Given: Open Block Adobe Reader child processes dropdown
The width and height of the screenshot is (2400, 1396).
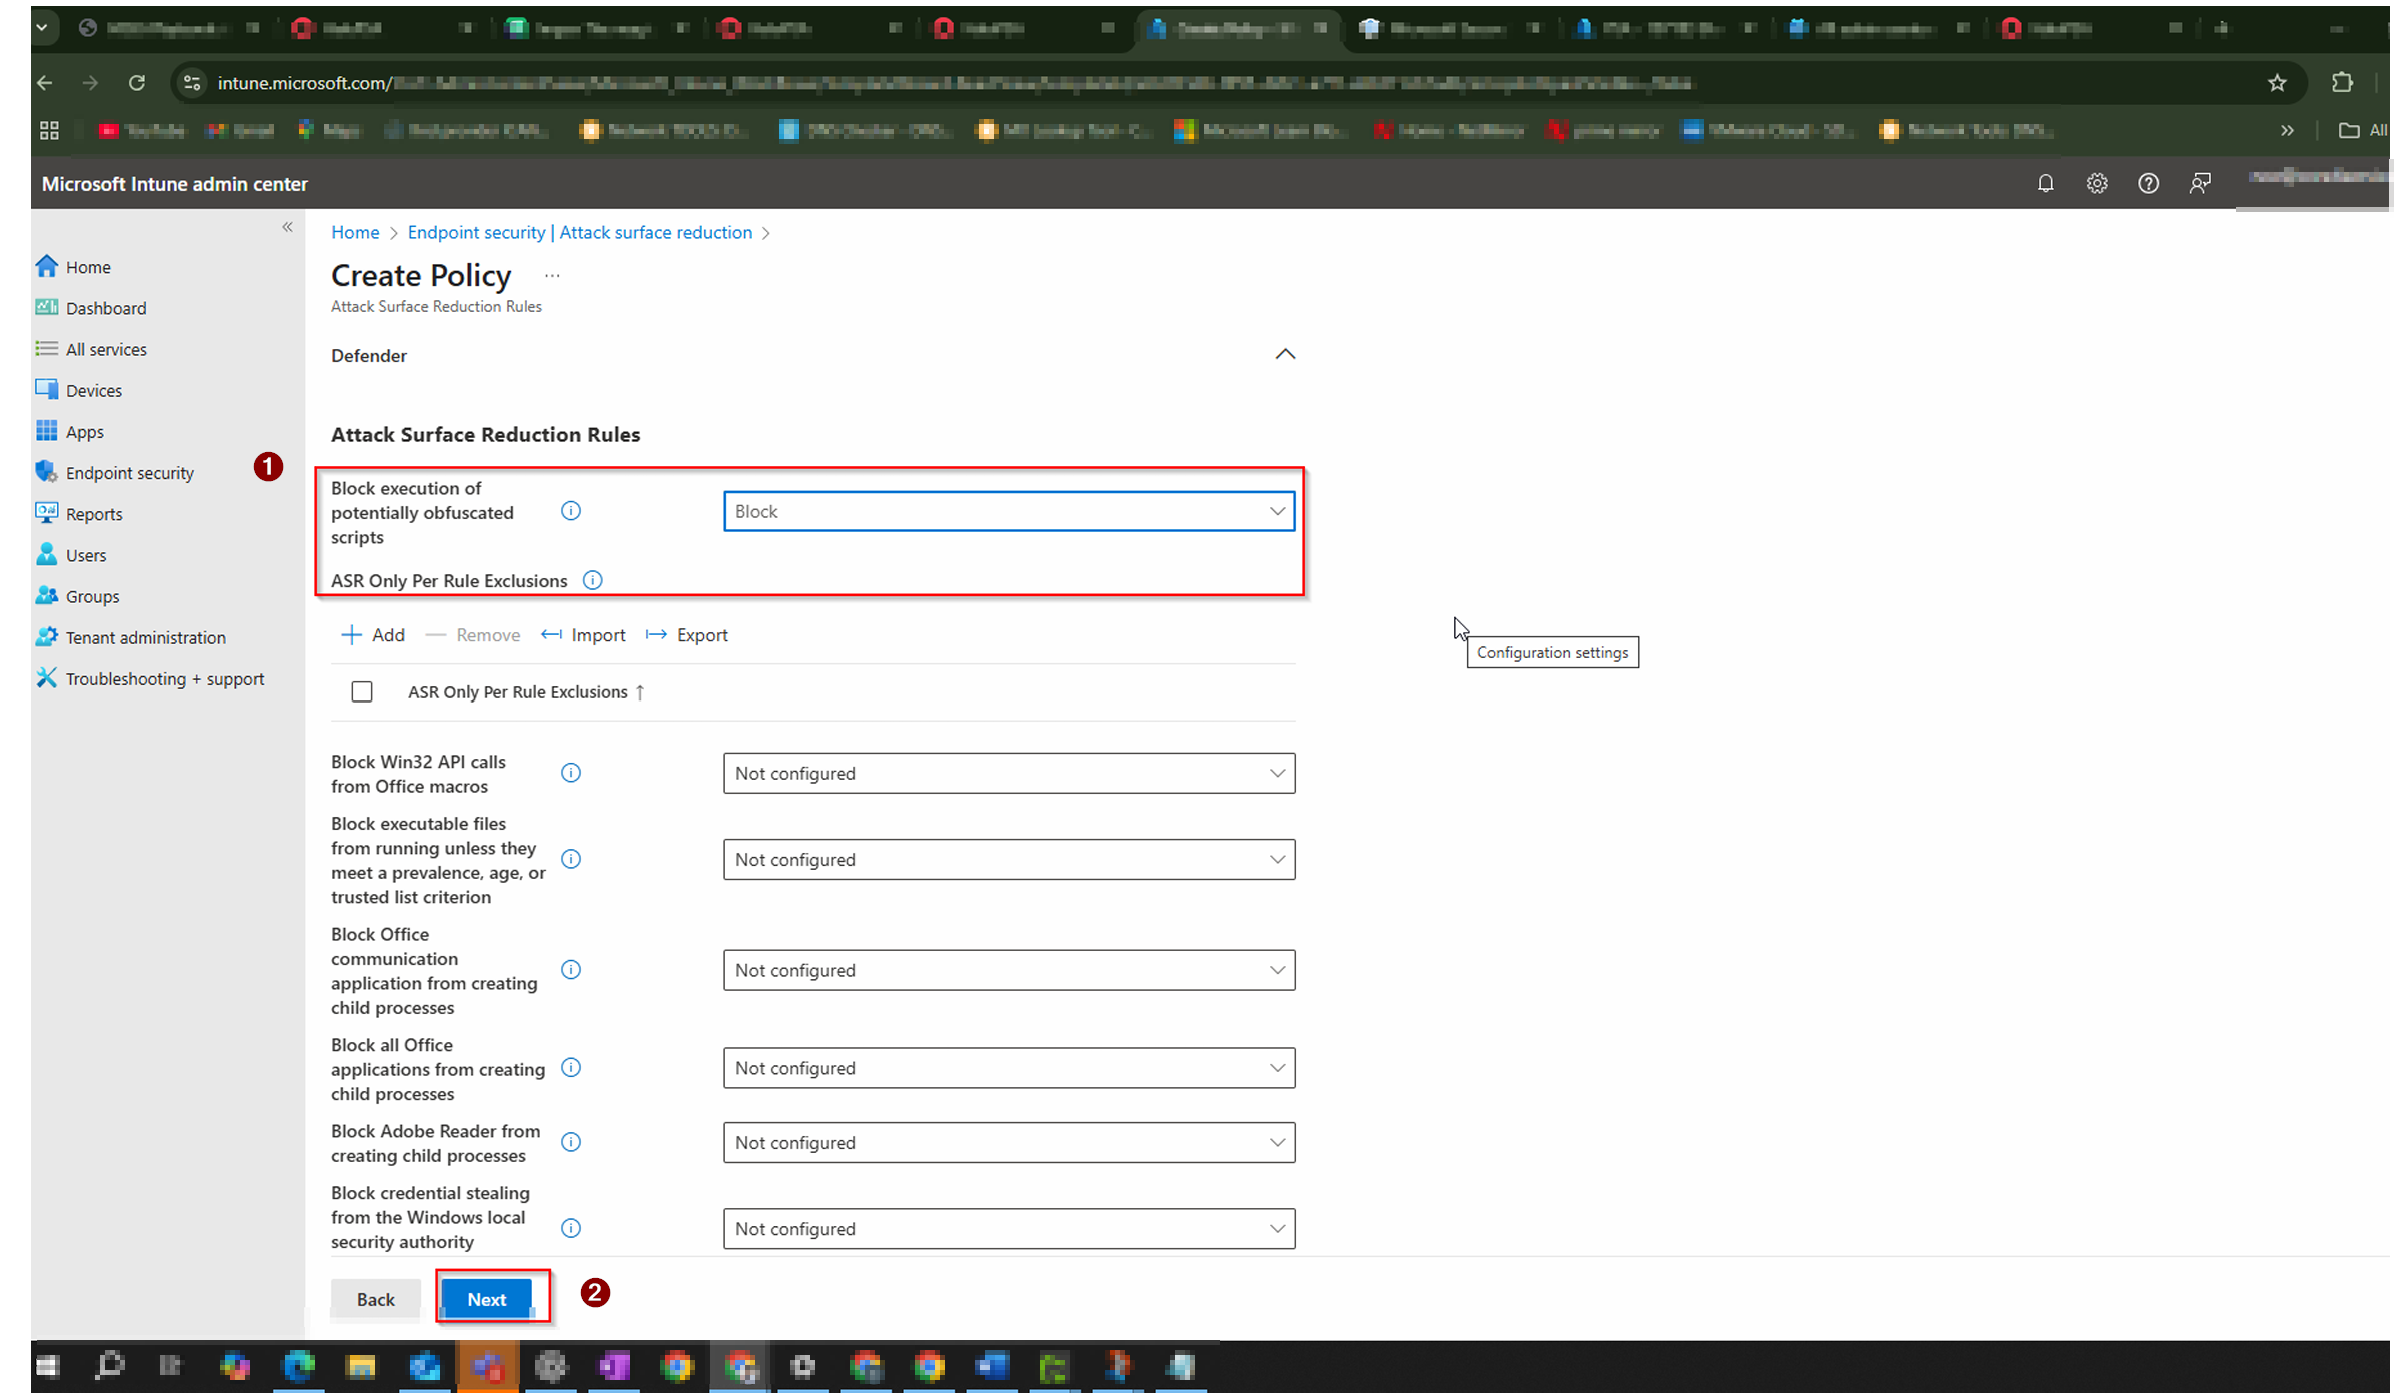Looking at the screenshot, I should pos(1009,1142).
